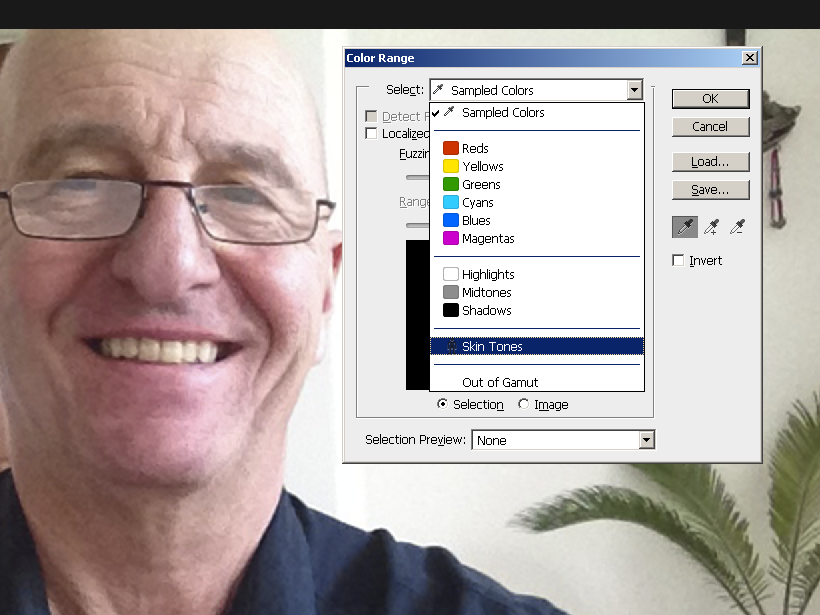Viewport: 820px width, 615px height.
Task: Choose the Selection radio button
Action: pos(443,405)
